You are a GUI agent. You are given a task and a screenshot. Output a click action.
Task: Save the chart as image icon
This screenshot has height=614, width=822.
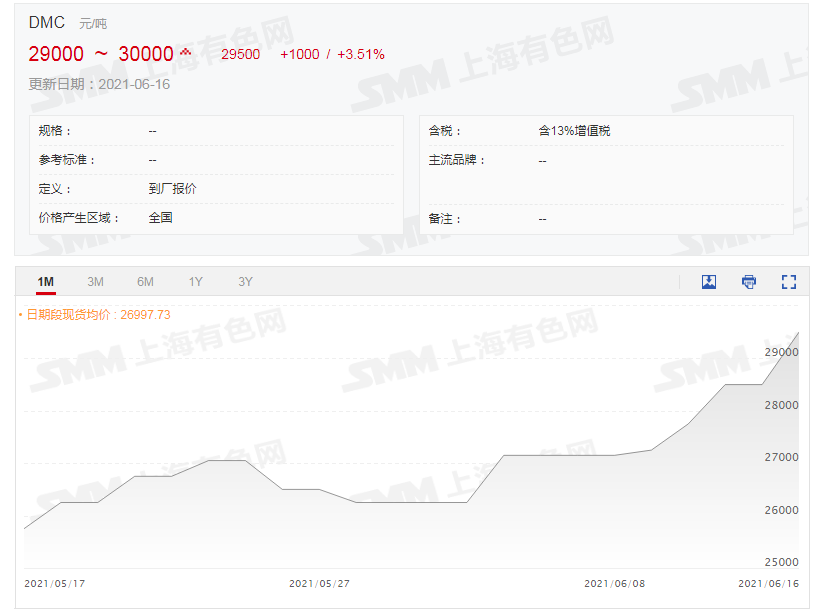(709, 282)
